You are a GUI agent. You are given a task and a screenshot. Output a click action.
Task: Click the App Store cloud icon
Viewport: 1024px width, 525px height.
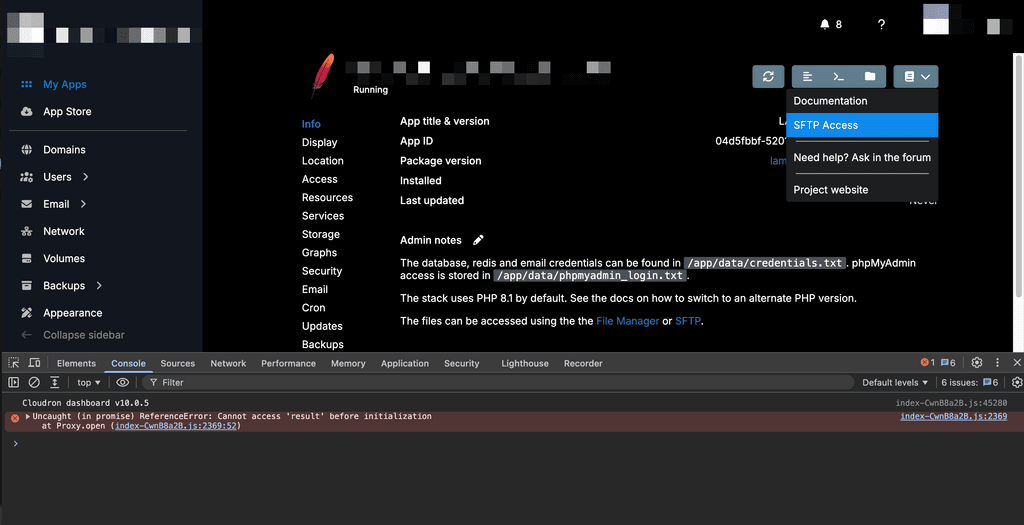click(26, 112)
